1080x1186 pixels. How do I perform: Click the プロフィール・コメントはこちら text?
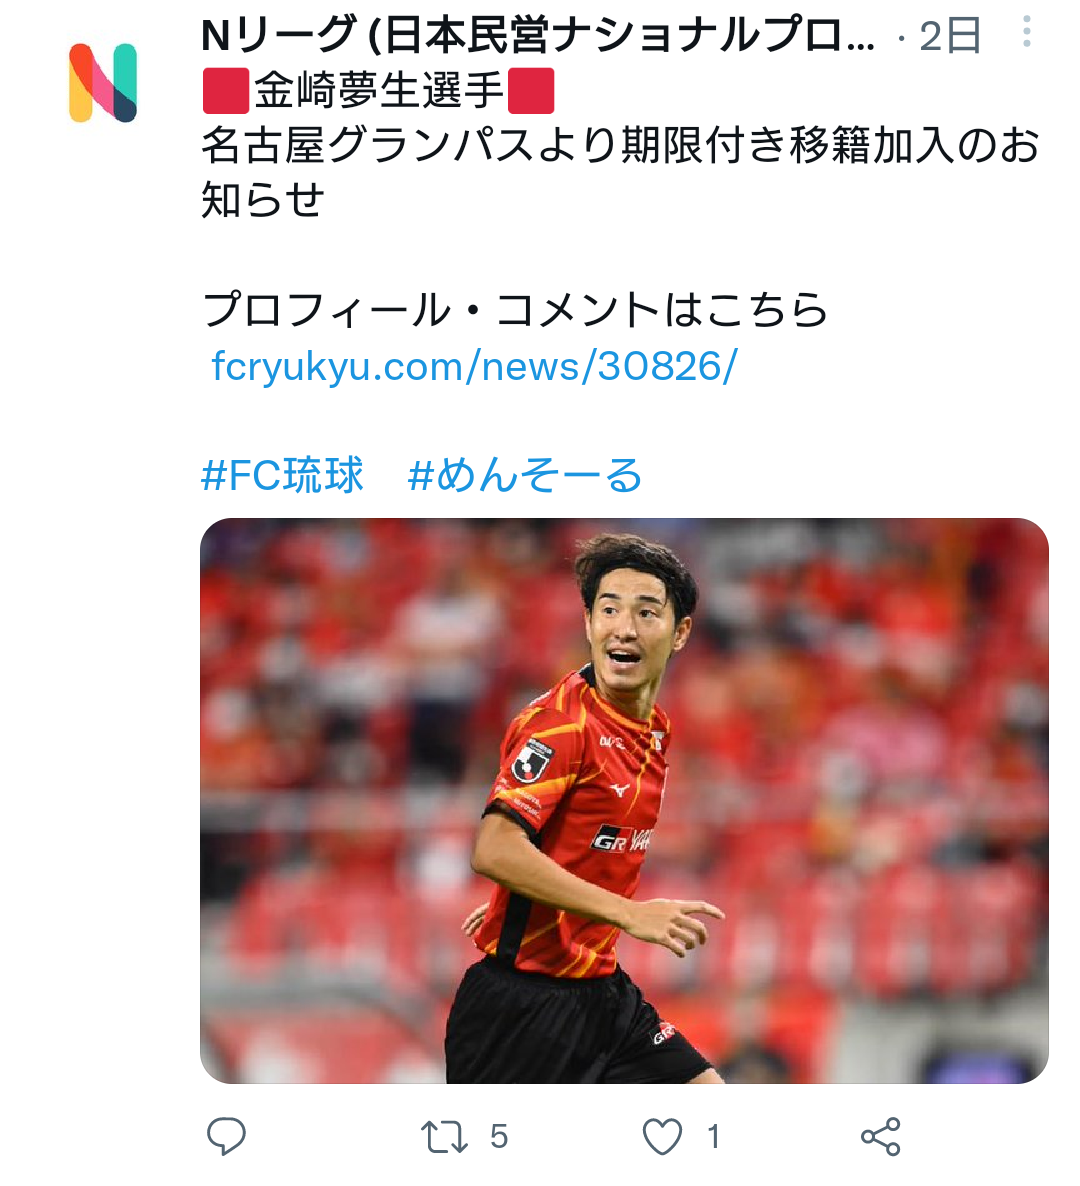coord(515,309)
